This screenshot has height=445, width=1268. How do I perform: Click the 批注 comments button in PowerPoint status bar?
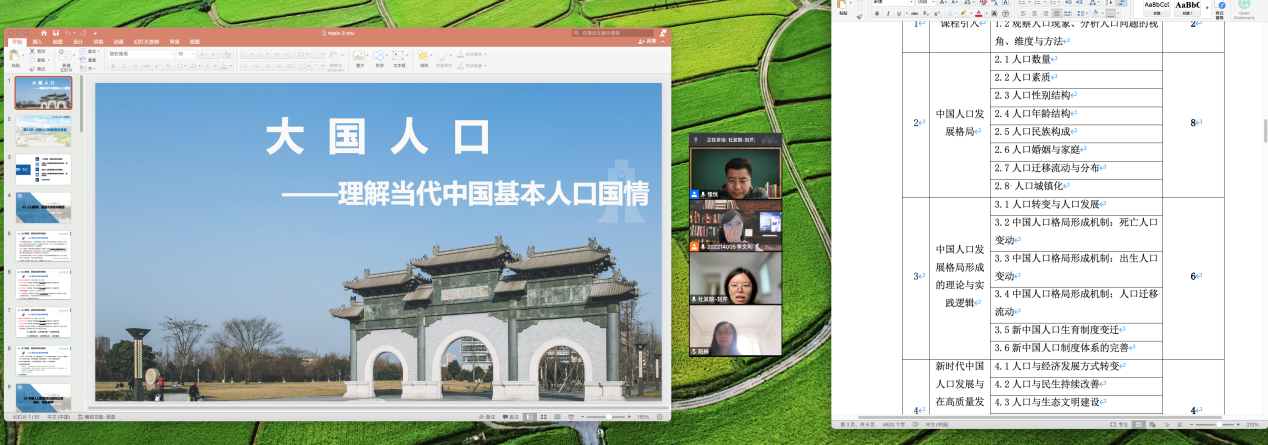[x=510, y=417]
